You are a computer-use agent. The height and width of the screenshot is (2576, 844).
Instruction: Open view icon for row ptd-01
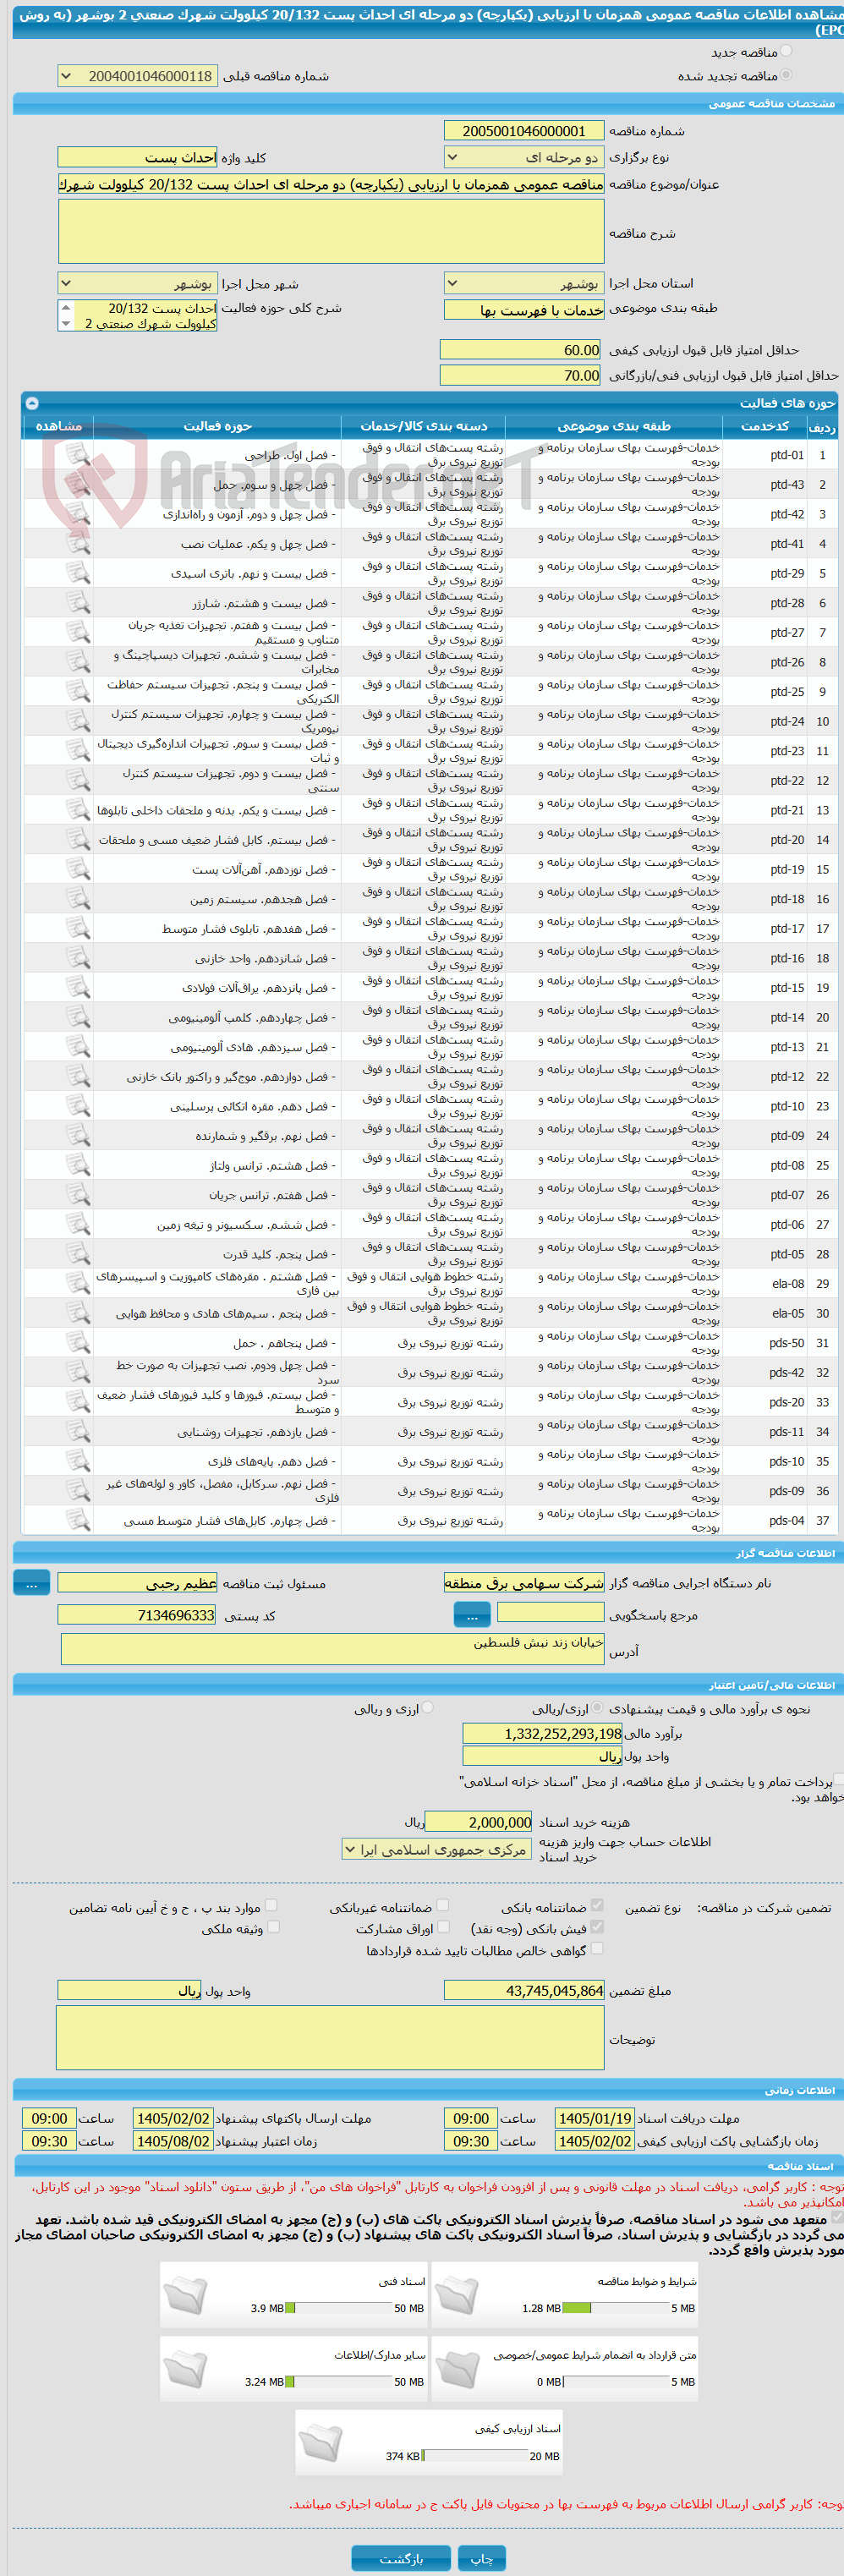(x=77, y=455)
